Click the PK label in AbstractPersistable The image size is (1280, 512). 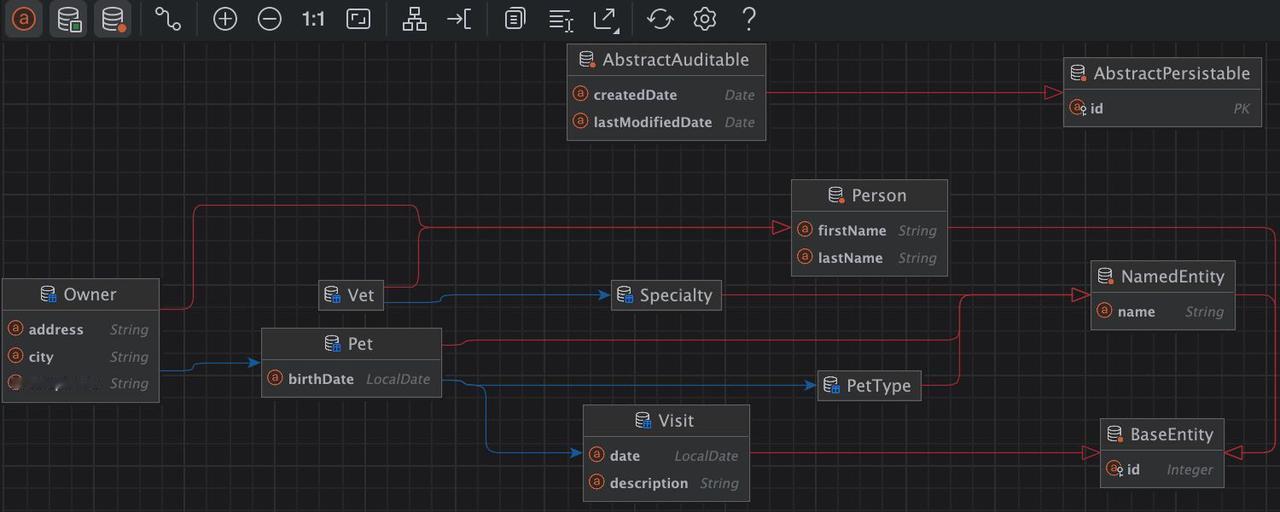tap(1241, 108)
